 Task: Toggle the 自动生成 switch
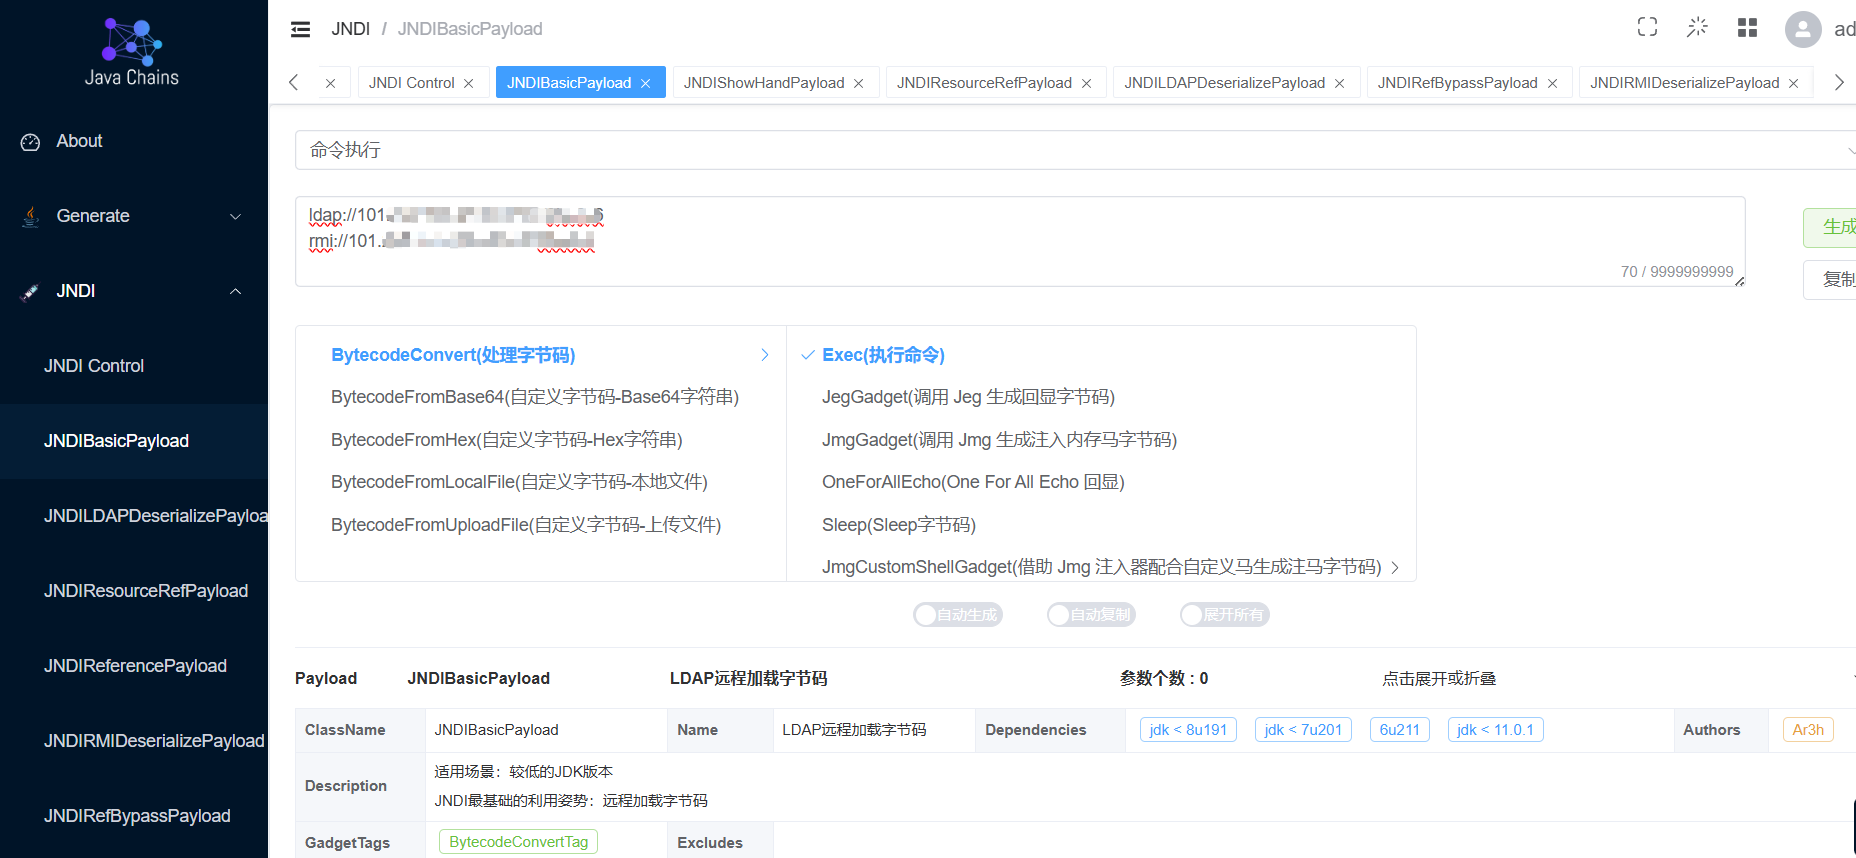coord(958,615)
